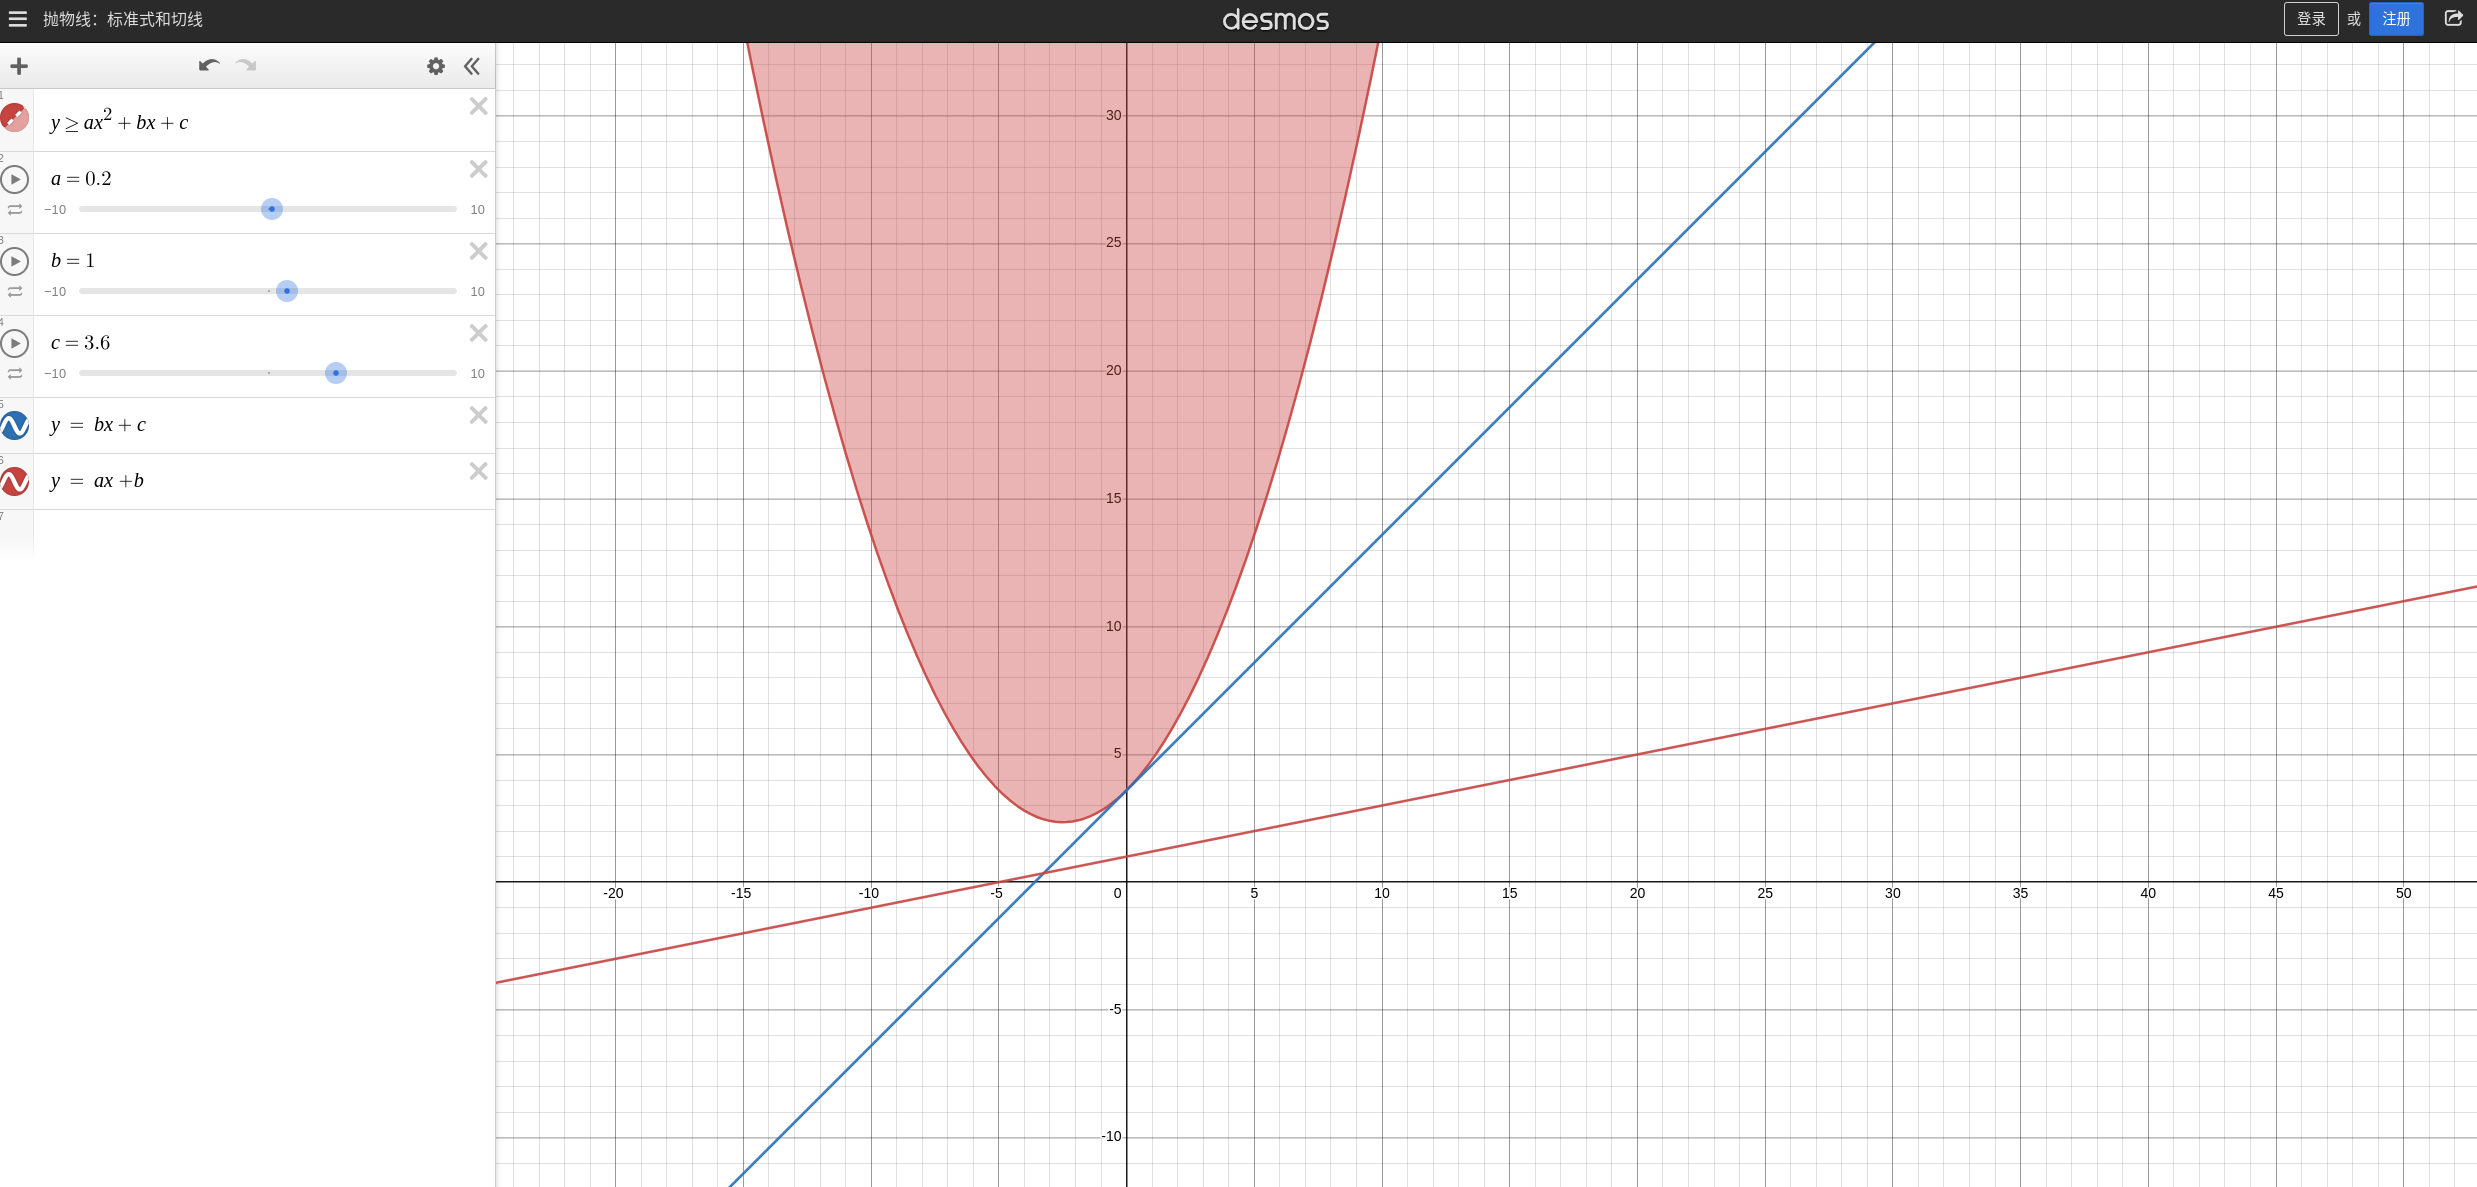Click the blue 注册 sign-up button
Image resolution: width=2477 pixels, height=1187 pixels.
(2395, 19)
